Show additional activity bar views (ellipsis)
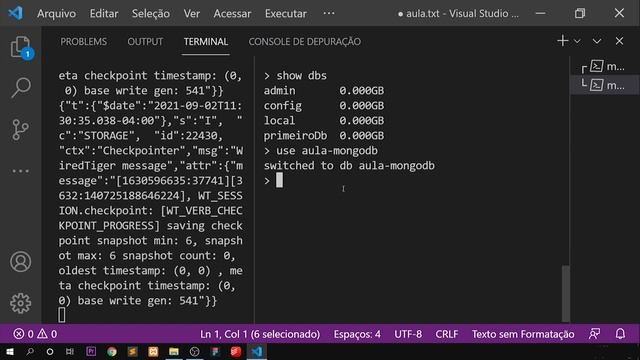Image resolution: width=640 pixels, height=360 pixels. point(20,171)
